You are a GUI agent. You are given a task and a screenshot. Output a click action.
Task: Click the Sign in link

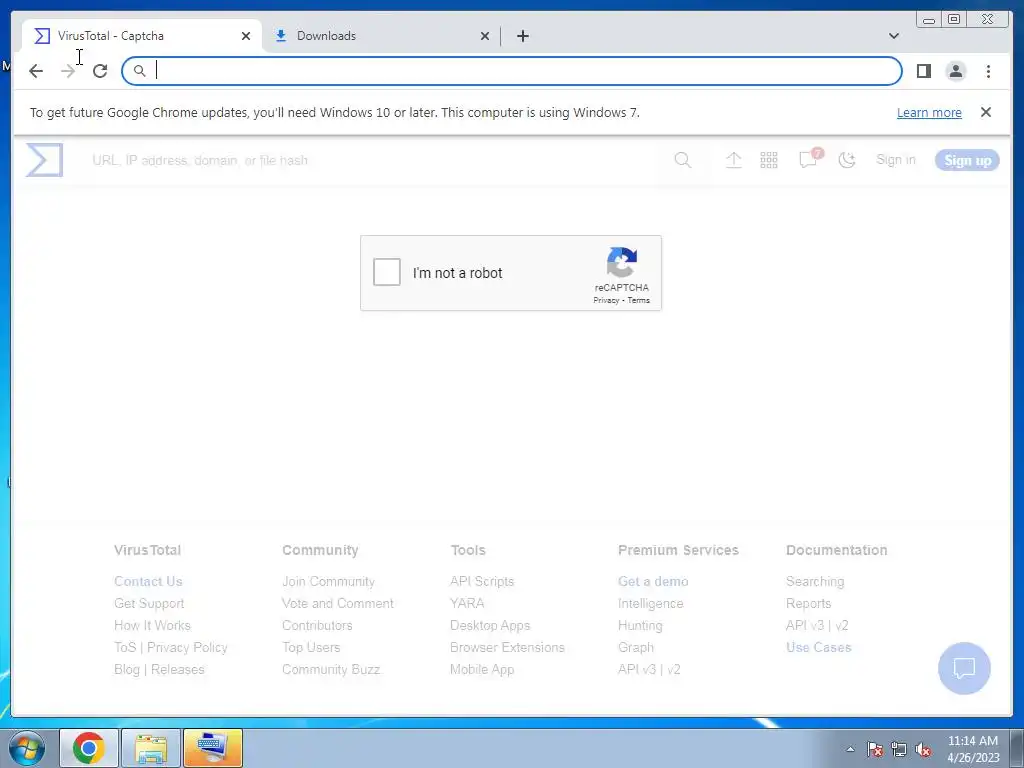[x=895, y=160]
